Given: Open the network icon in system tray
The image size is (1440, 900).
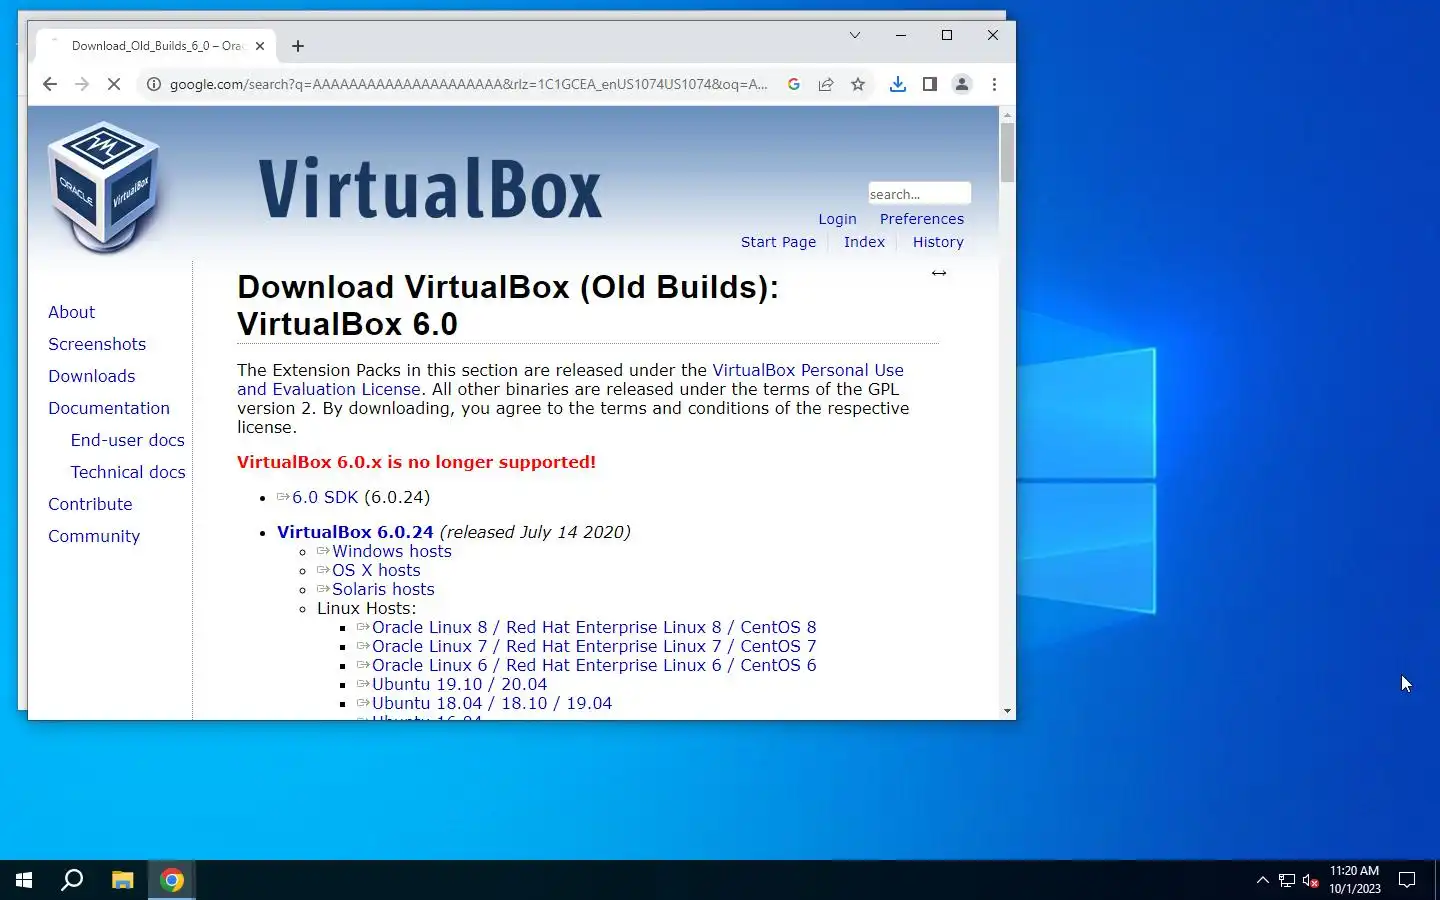Looking at the screenshot, I should point(1287,880).
